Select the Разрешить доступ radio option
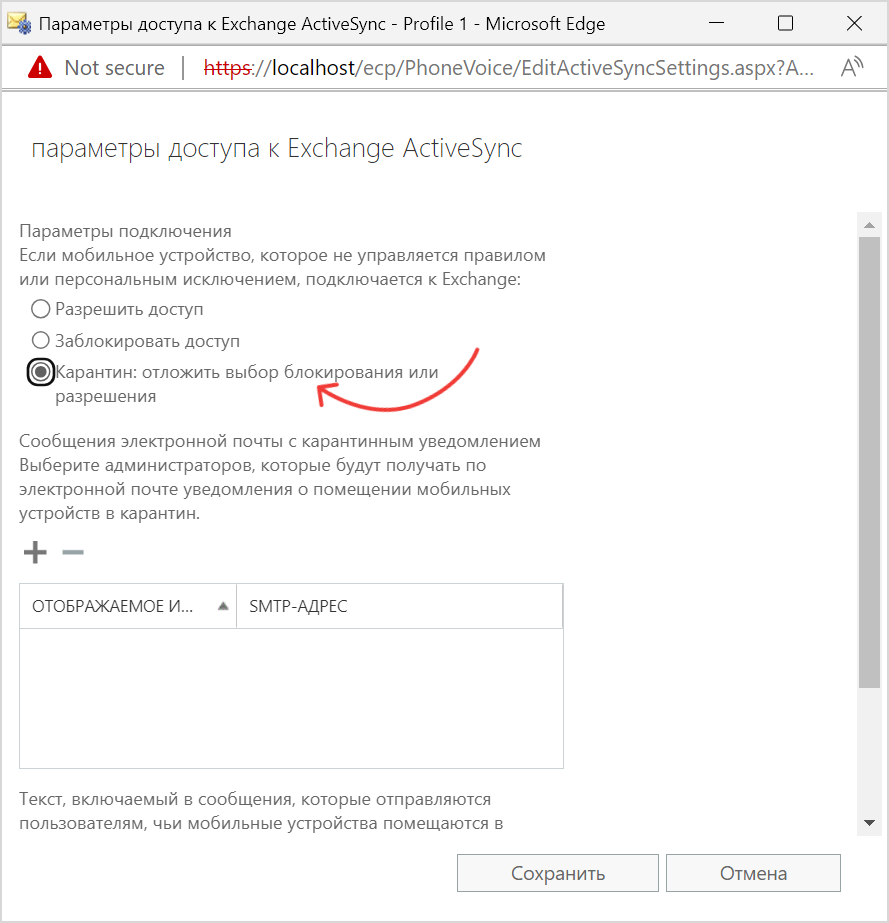Image resolution: width=889 pixels, height=923 pixels. tap(40, 308)
